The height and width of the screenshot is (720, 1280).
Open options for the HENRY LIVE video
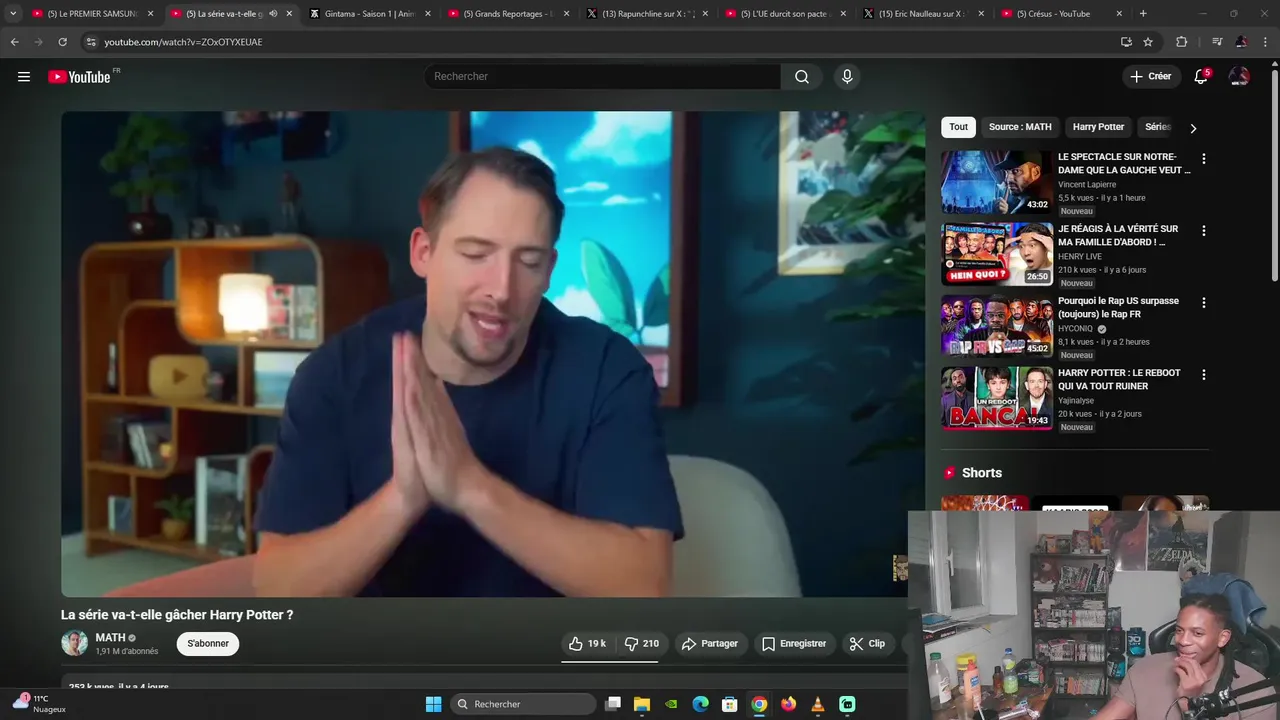pyautogui.click(x=1204, y=231)
